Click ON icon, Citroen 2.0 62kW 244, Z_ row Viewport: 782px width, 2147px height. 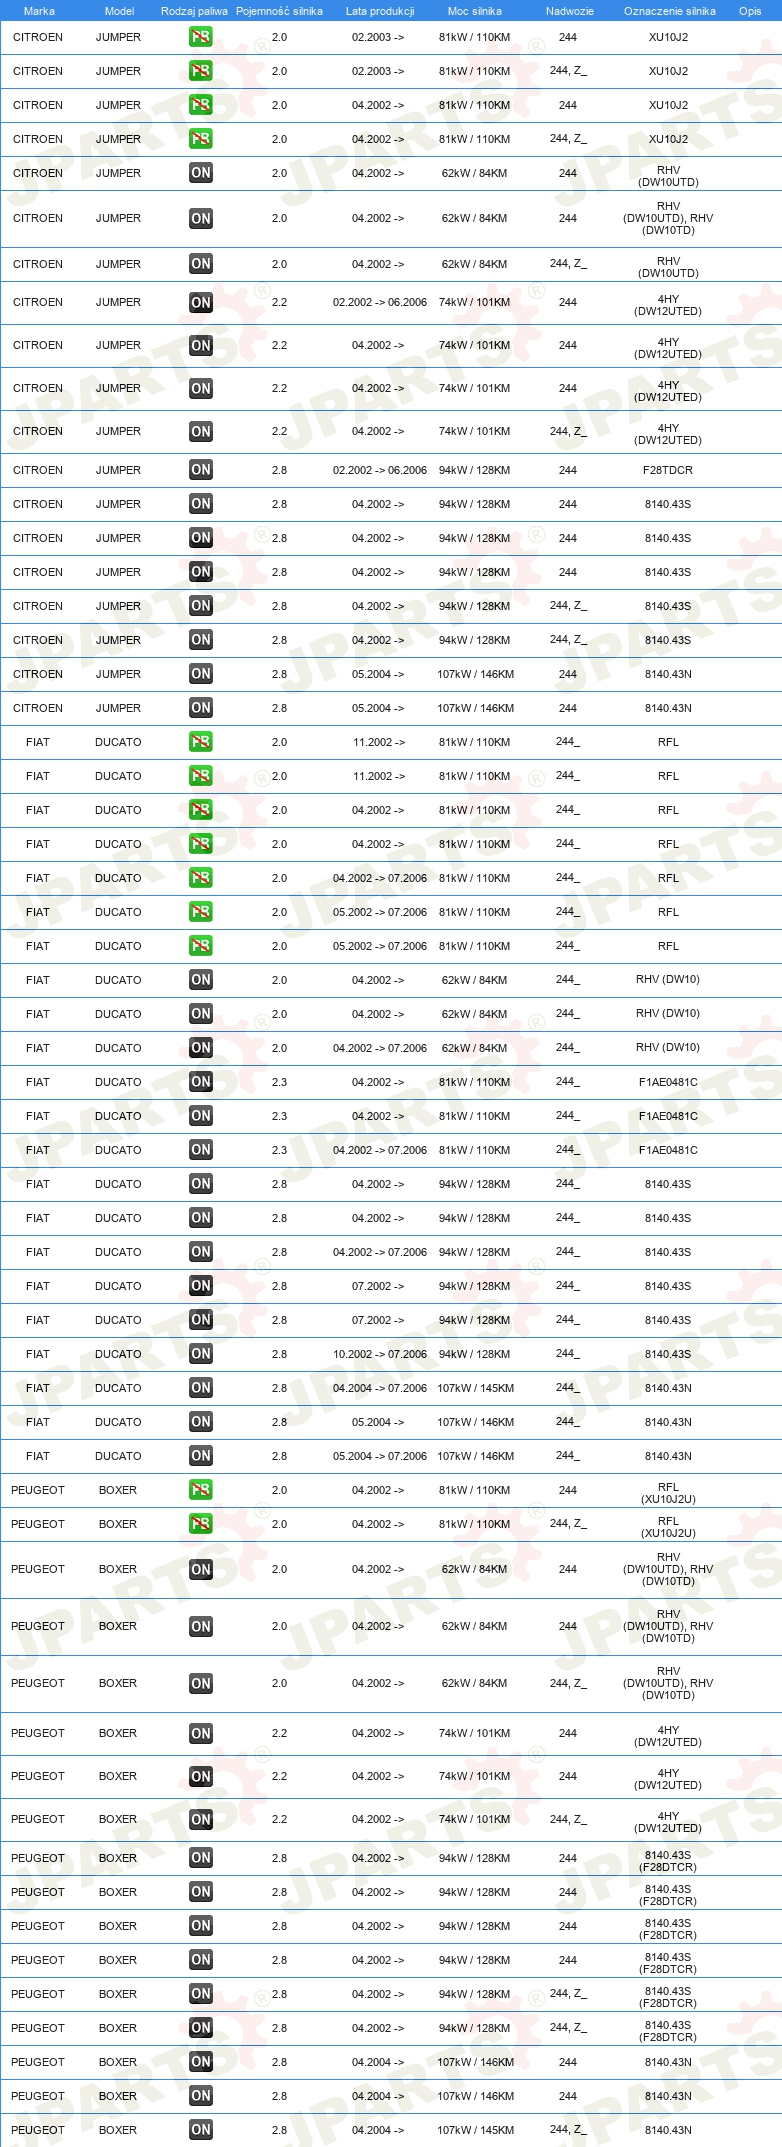(x=201, y=264)
